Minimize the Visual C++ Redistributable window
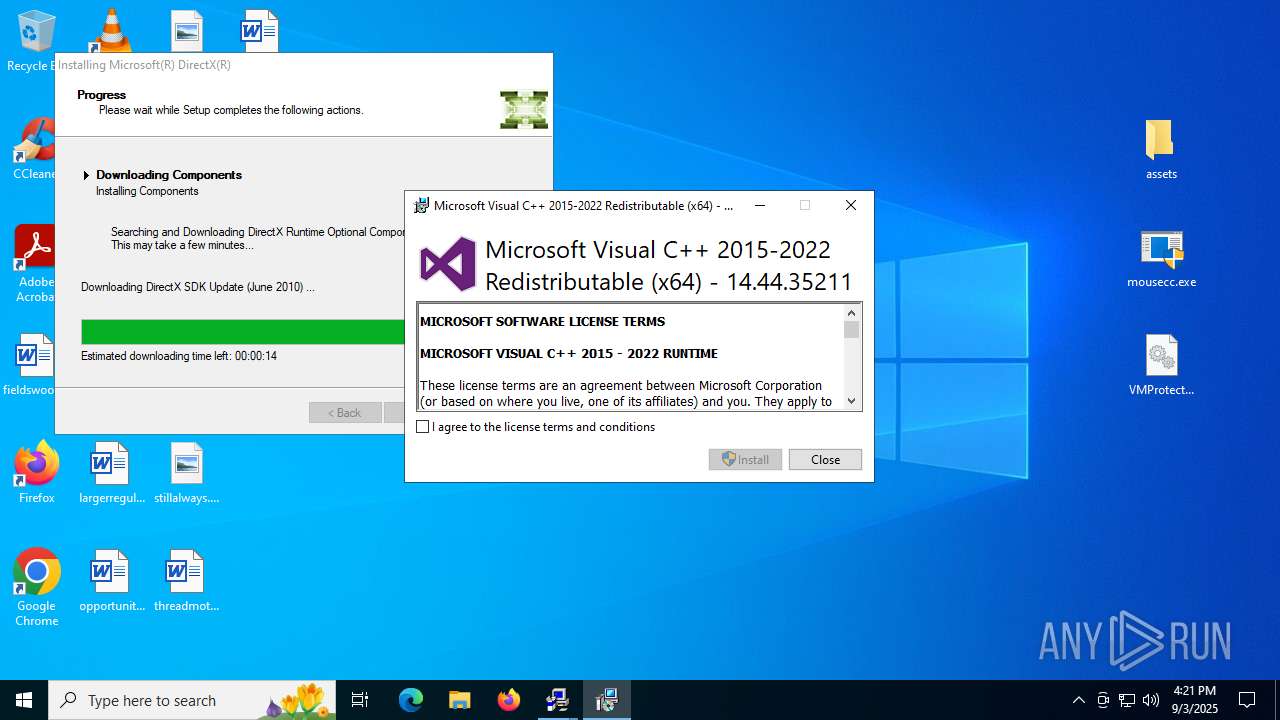This screenshot has height=720, width=1280. pos(760,206)
